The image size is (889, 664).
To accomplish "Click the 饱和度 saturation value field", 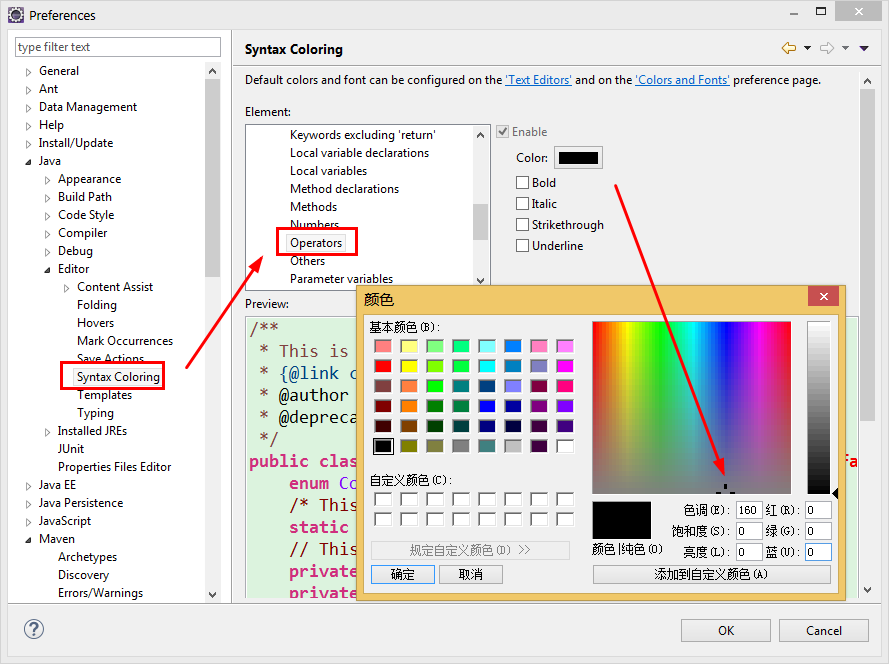I will tap(748, 531).
